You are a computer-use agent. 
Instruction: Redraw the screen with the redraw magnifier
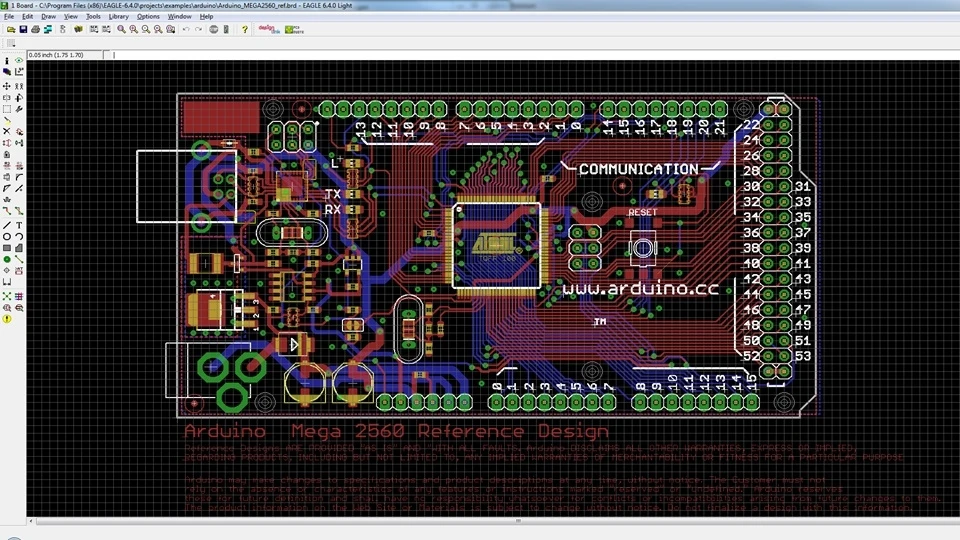(158, 29)
